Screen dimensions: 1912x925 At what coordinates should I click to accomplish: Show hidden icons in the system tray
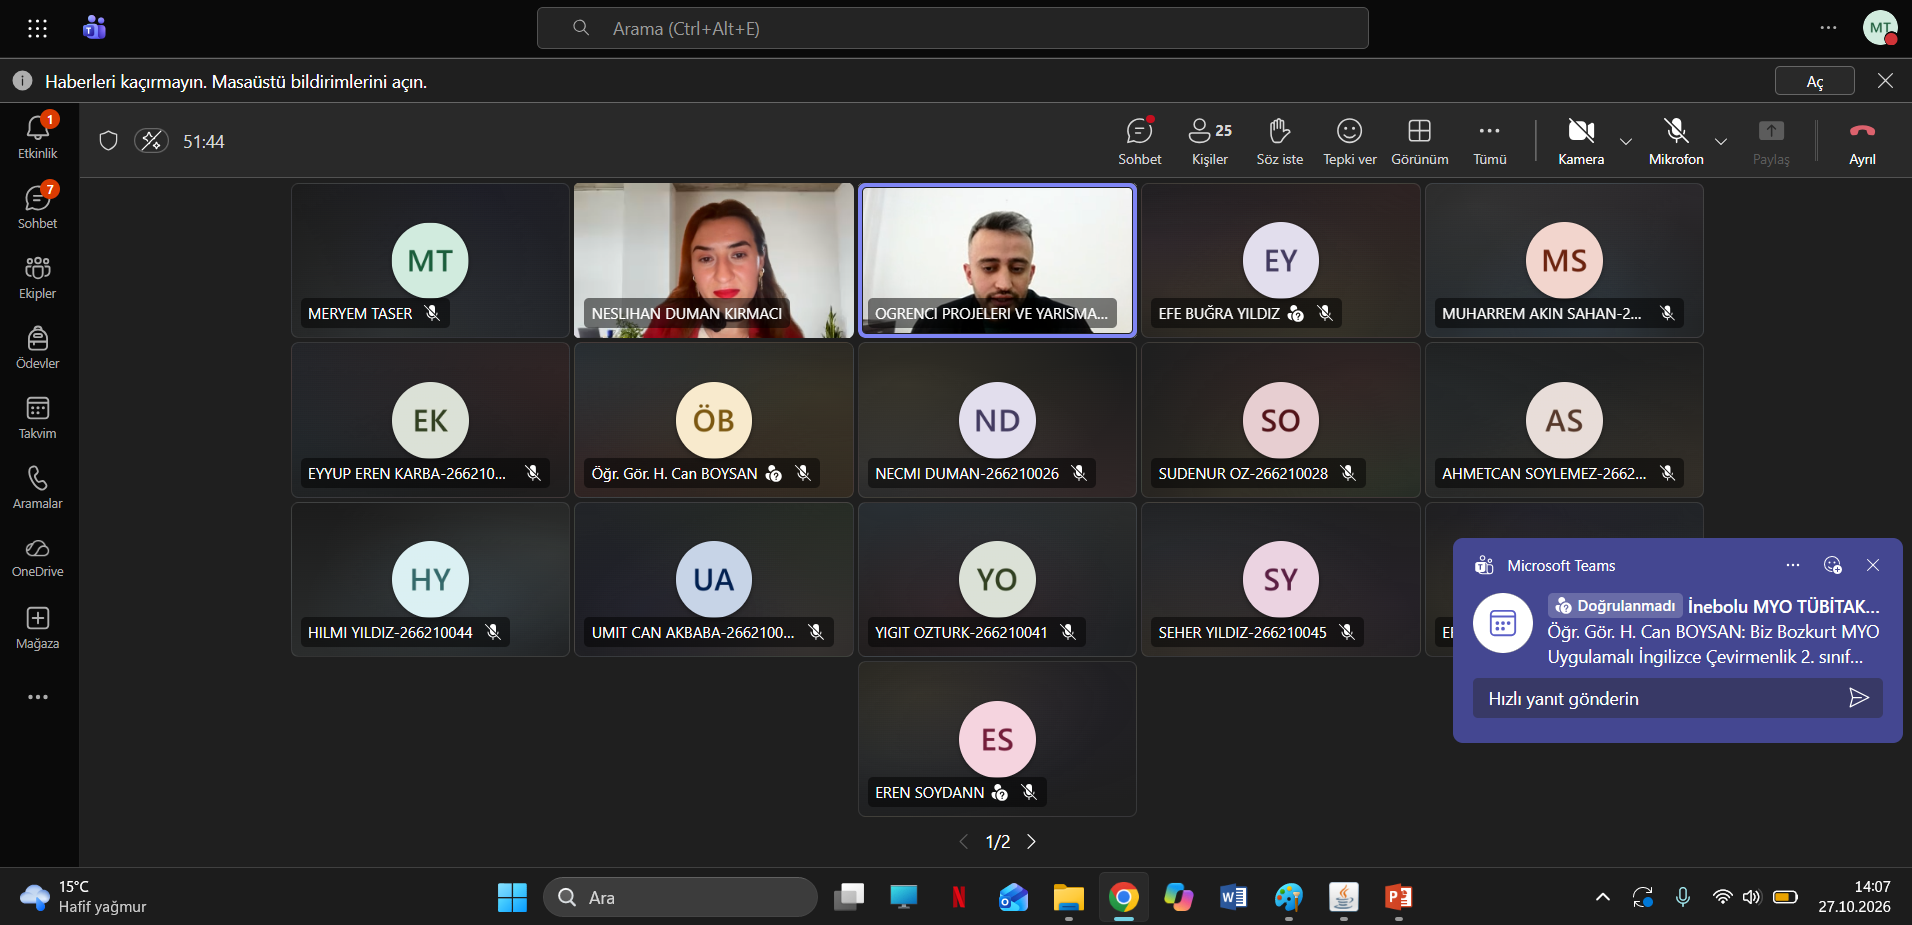tap(1602, 897)
